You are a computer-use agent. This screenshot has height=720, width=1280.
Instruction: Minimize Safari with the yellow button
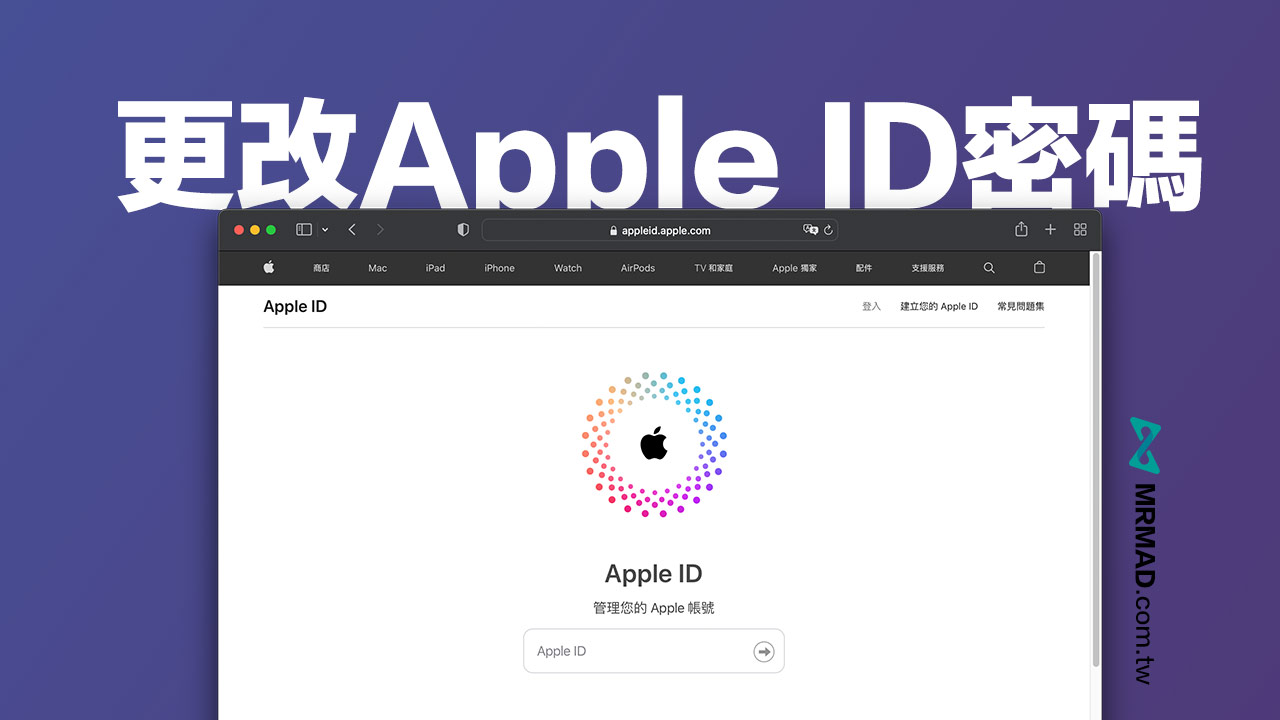pos(255,230)
